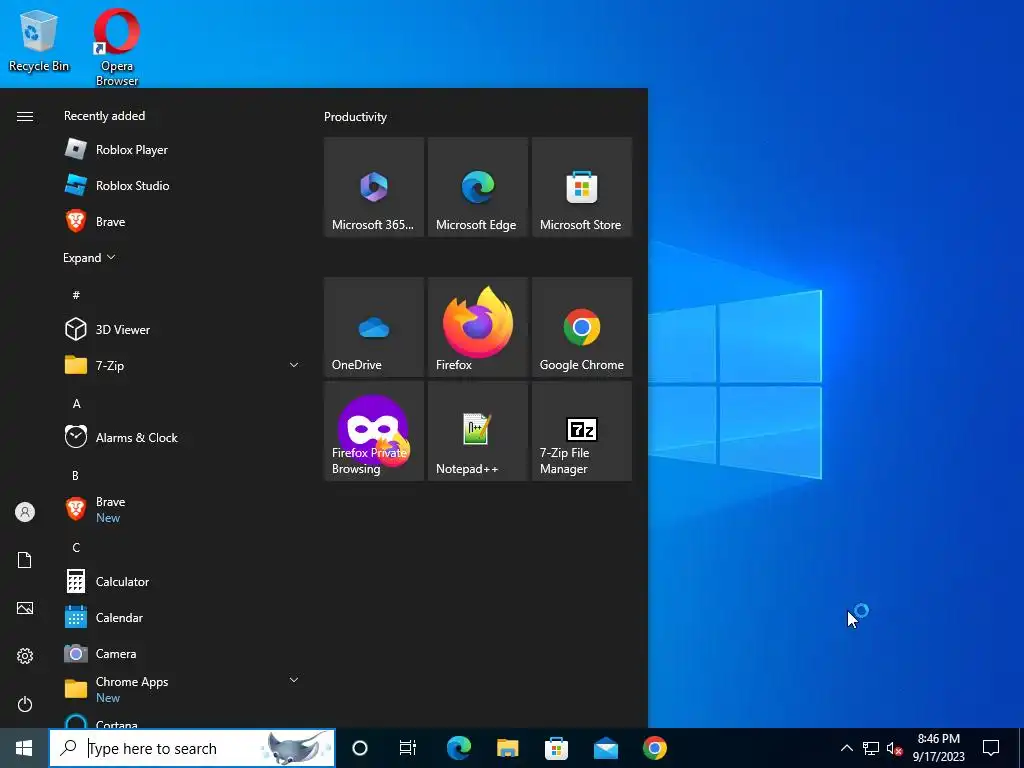
Task: Focus the taskbar search box
Action: 192,748
